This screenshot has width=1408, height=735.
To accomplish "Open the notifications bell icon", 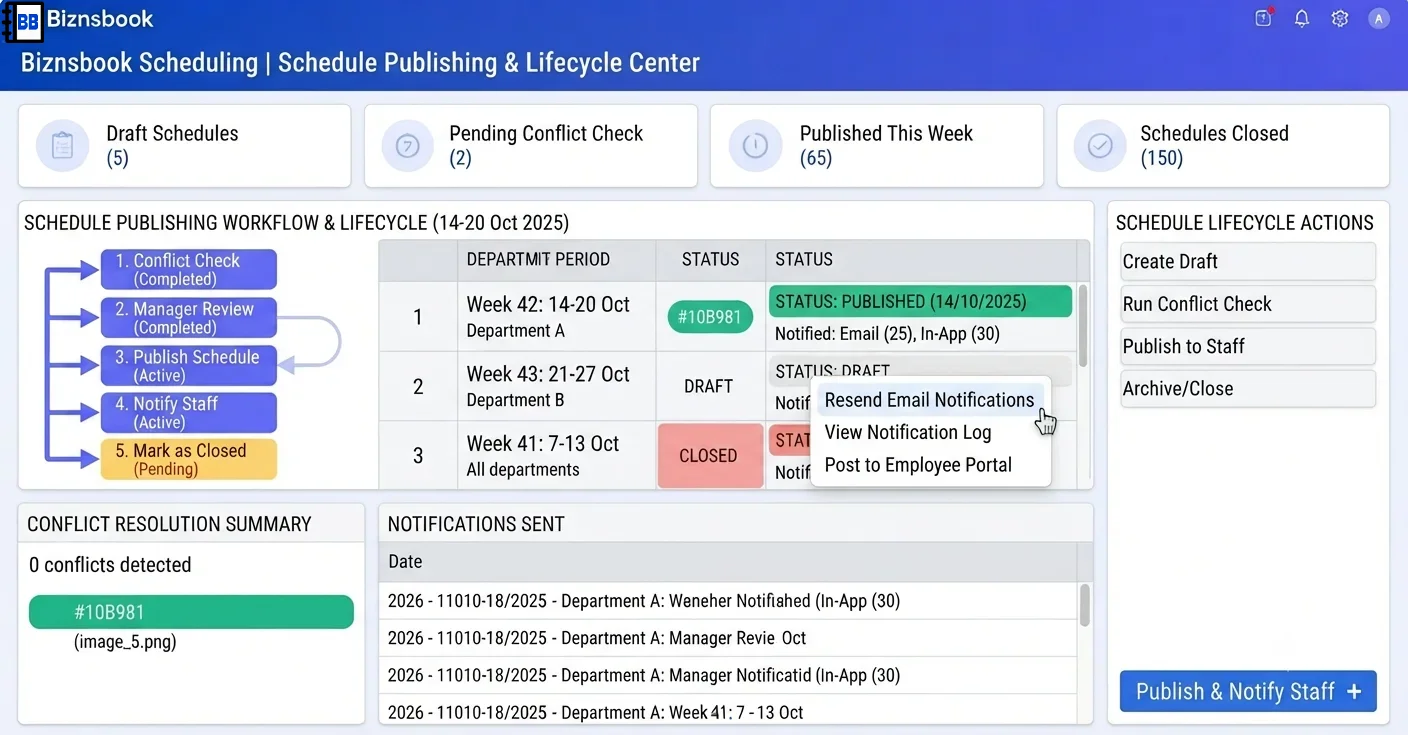I will (x=1302, y=18).
